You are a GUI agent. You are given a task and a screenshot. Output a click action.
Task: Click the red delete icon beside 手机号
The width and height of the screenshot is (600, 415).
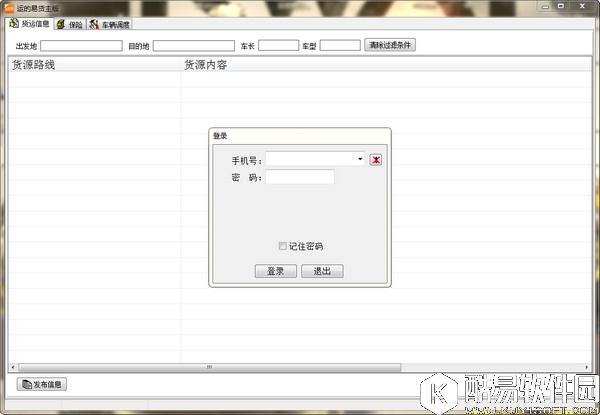tap(376, 159)
